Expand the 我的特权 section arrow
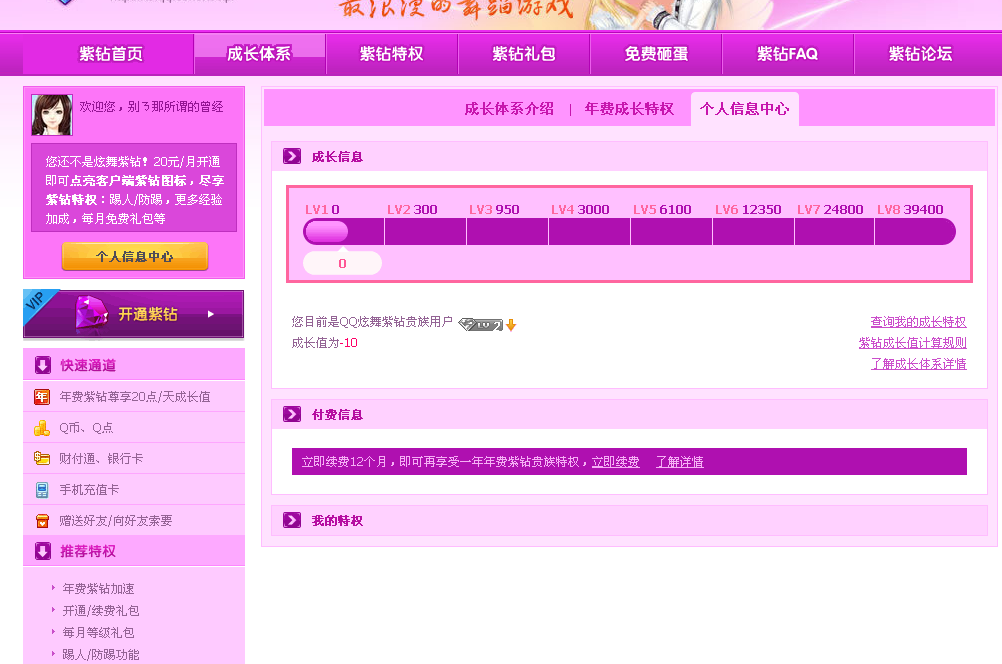The image size is (1002, 664). (x=292, y=521)
